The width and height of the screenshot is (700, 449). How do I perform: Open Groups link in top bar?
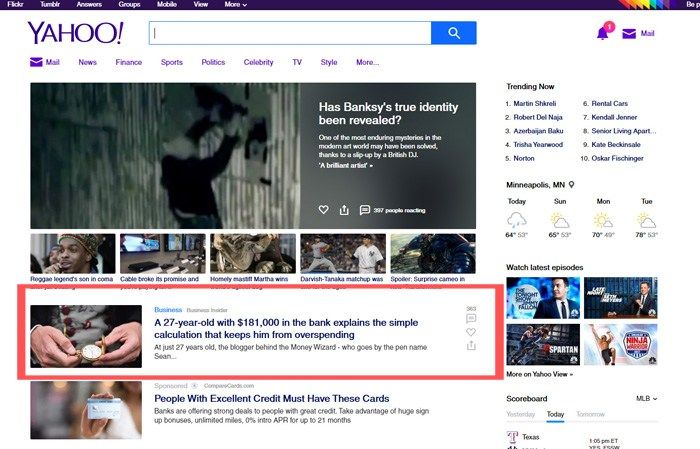coord(129,4)
